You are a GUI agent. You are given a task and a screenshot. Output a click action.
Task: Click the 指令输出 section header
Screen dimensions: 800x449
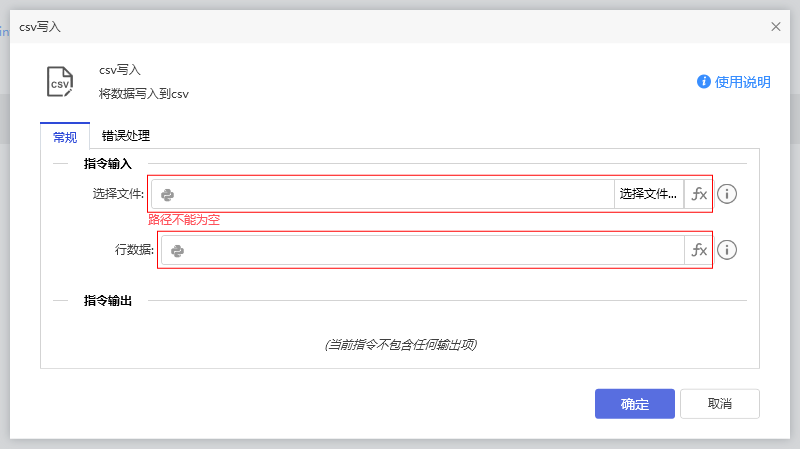(115, 300)
